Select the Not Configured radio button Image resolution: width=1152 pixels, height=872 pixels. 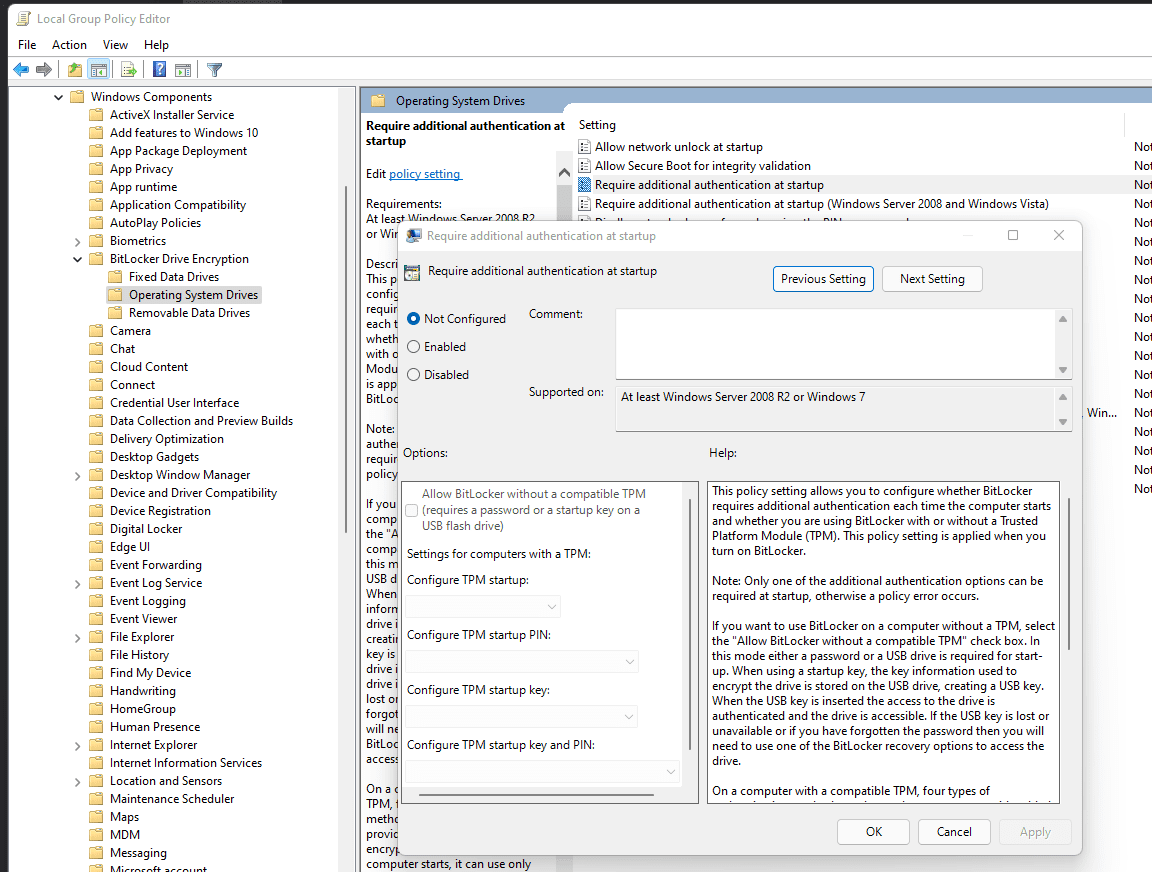point(414,319)
